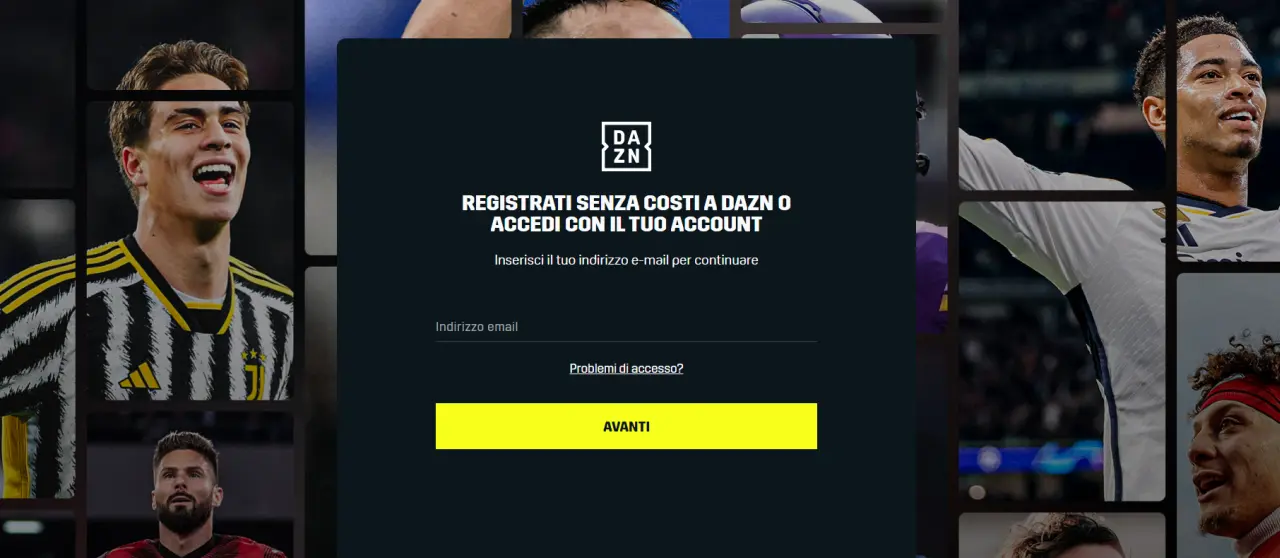The image size is (1280, 558).
Task: Click the yellow AVANTI button
Action: coord(626,426)
